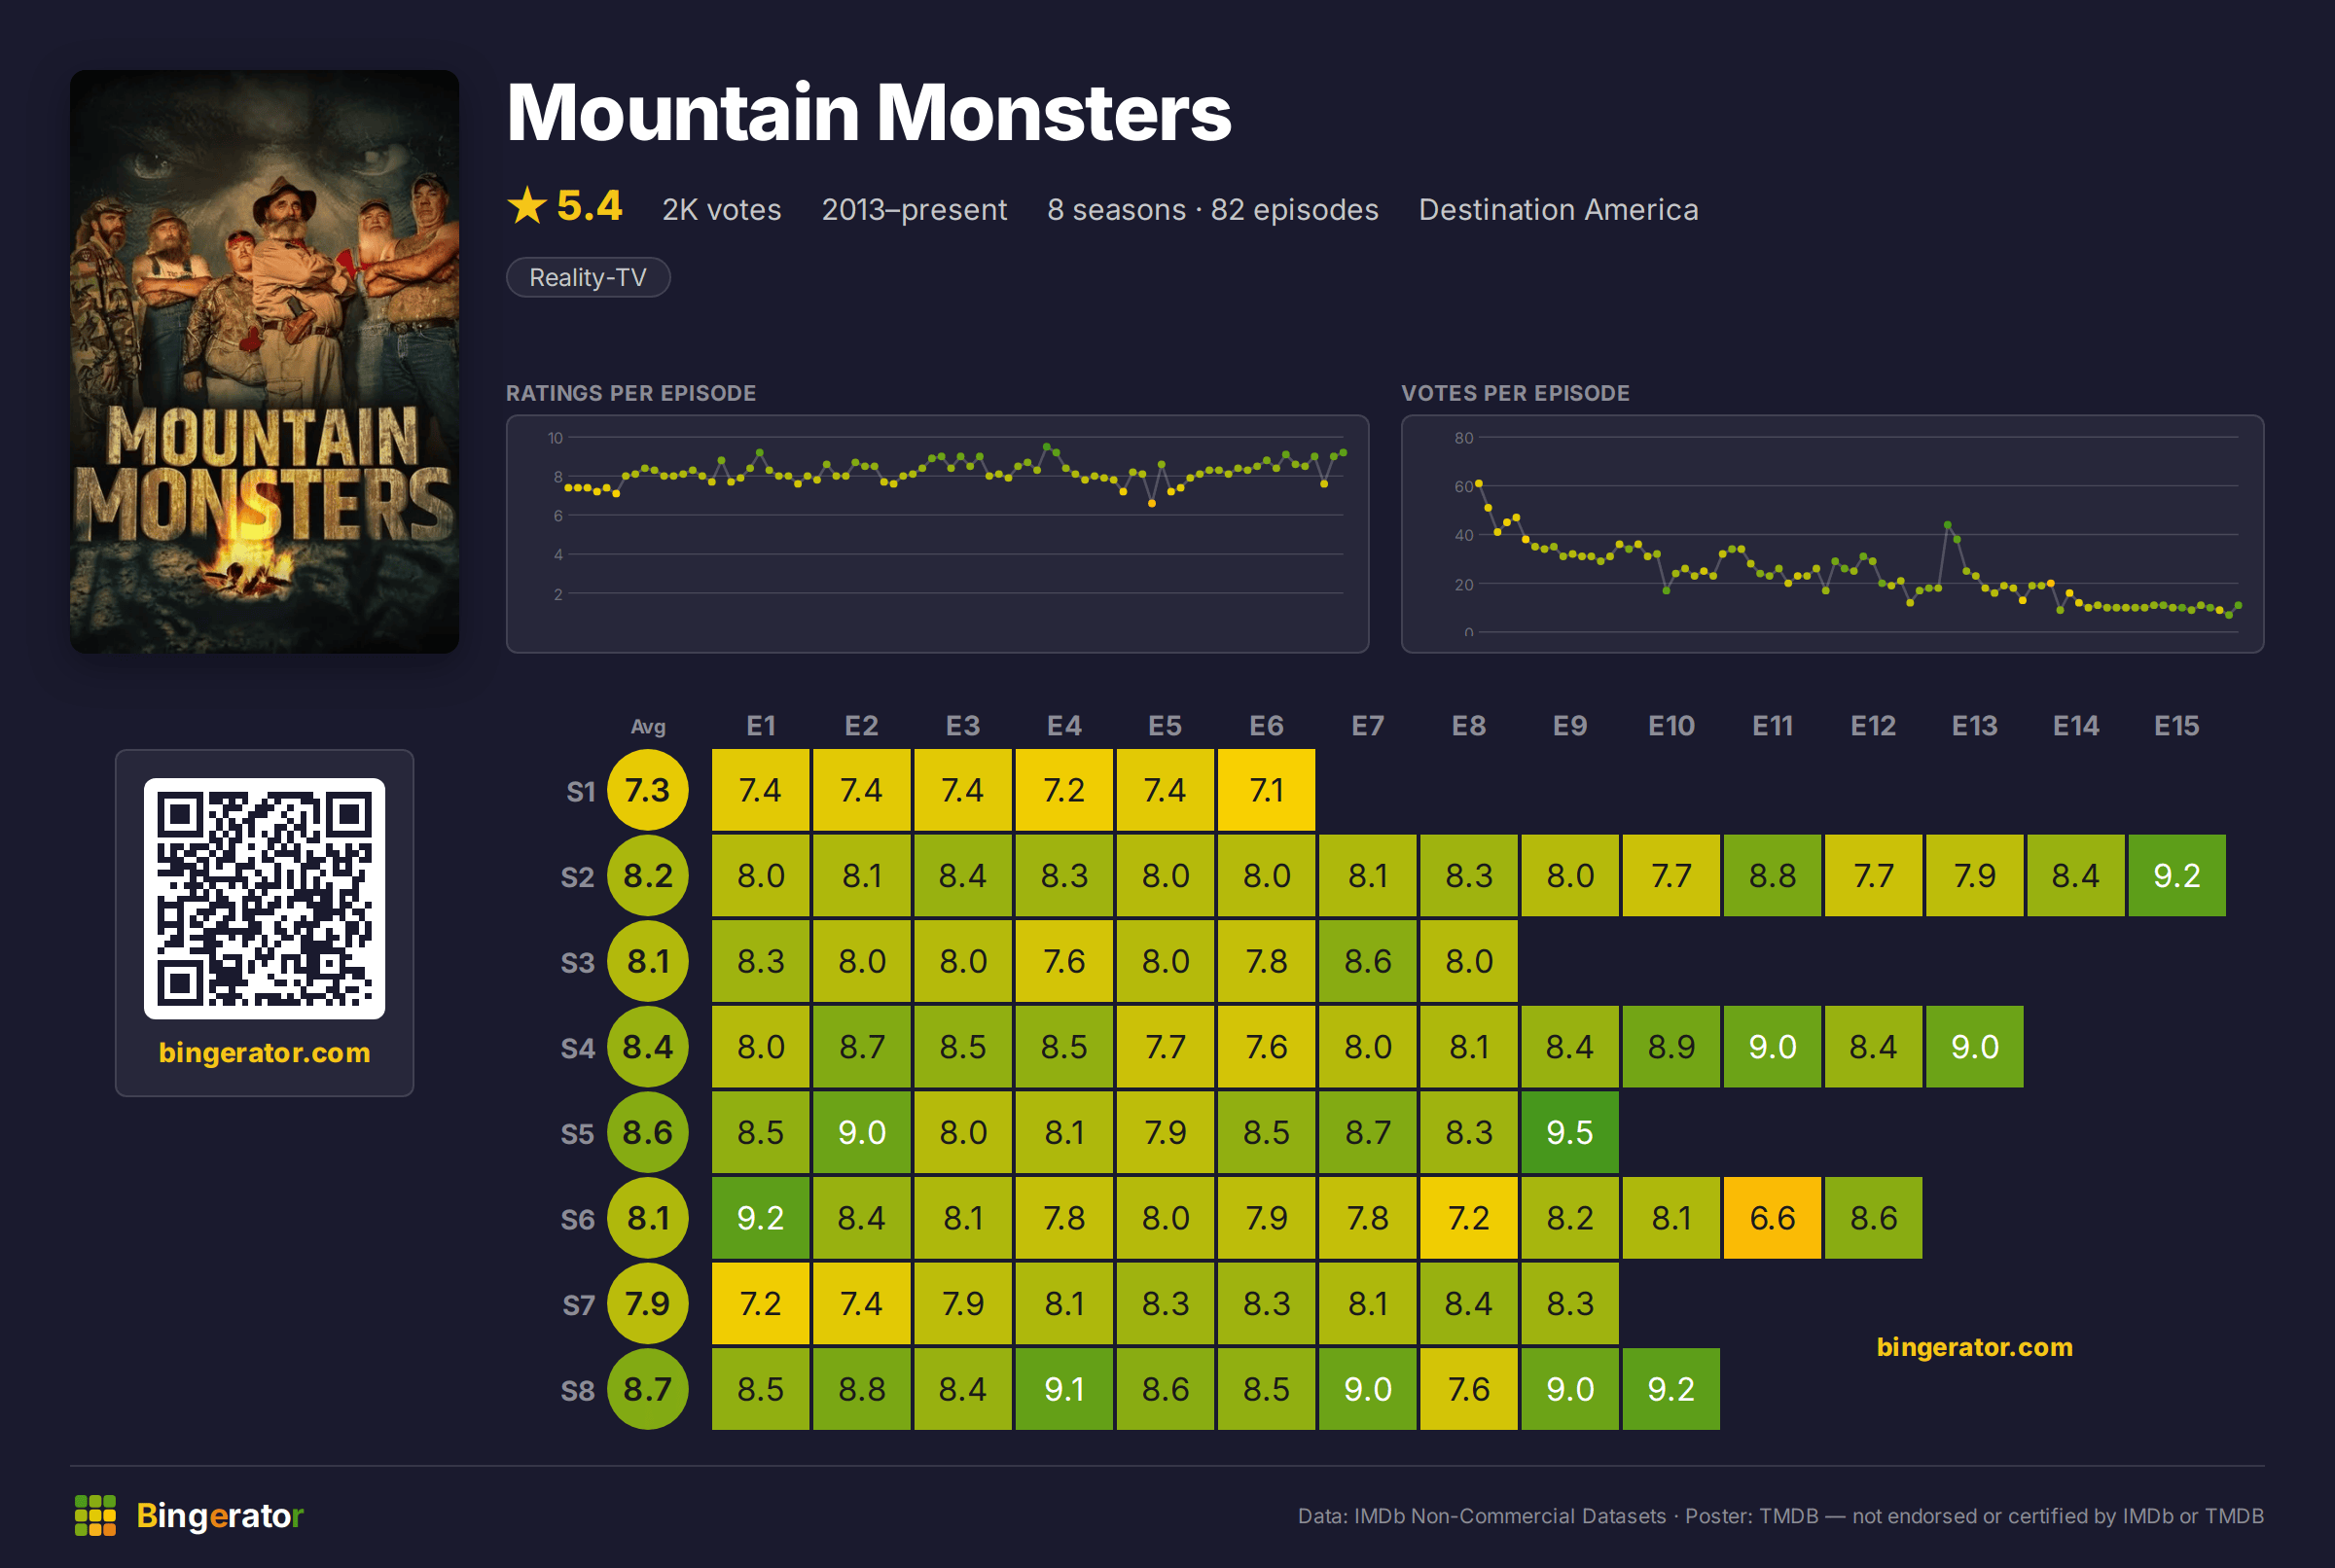The width and height of the screenshot is (2335, 1568).
Task: Select the Reality-TV genre tag
Action: pyautogui.click(x=588, y=277)
